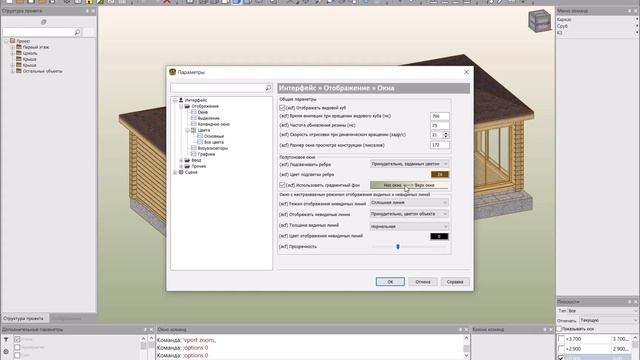This screenshot has height=360, width=640.
Task: Select Сруб in the commands menu panel
Action: point(562,26)
